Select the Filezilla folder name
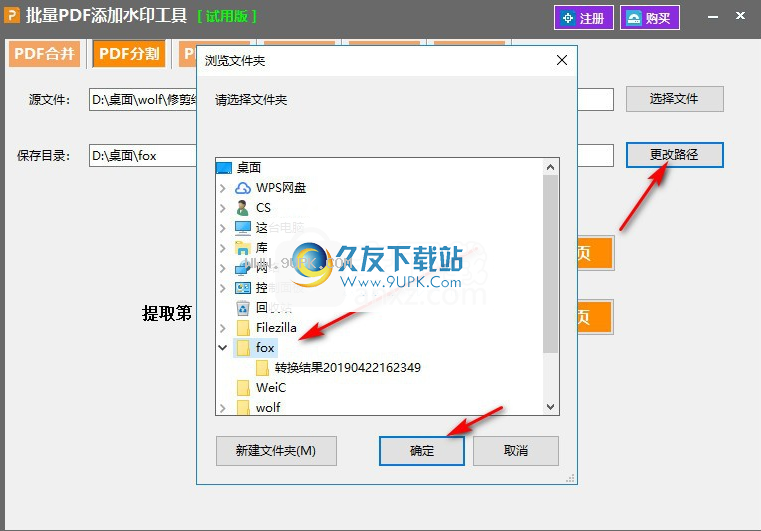 (x=276, y=328)
